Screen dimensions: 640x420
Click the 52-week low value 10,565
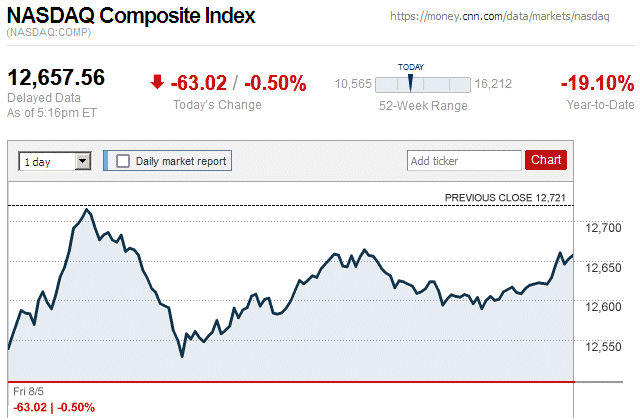pos(352,84)
